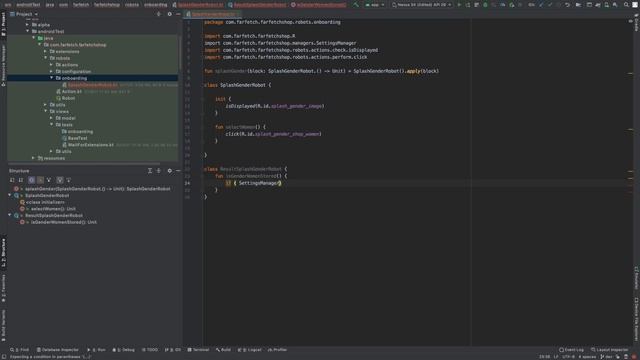This screenshot has width=640, height=360.
Task: Click the Undo arrow in toolbar
Action: pos(567,5)
